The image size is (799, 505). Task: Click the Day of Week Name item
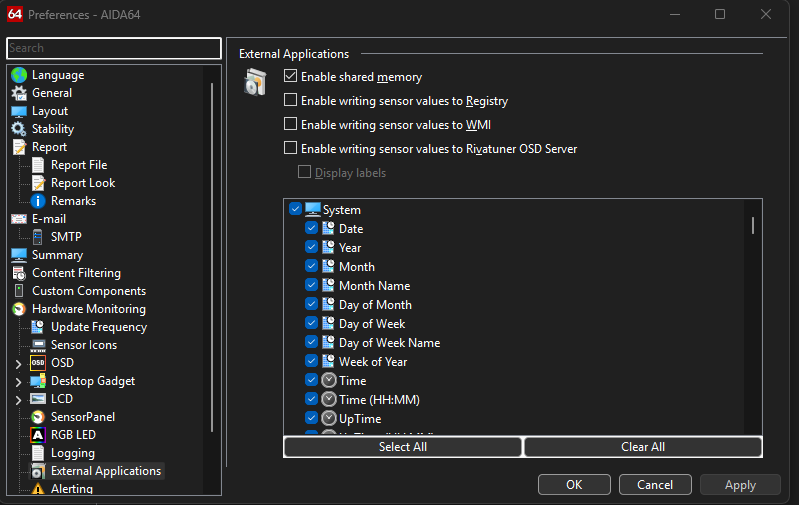(389, 343)
